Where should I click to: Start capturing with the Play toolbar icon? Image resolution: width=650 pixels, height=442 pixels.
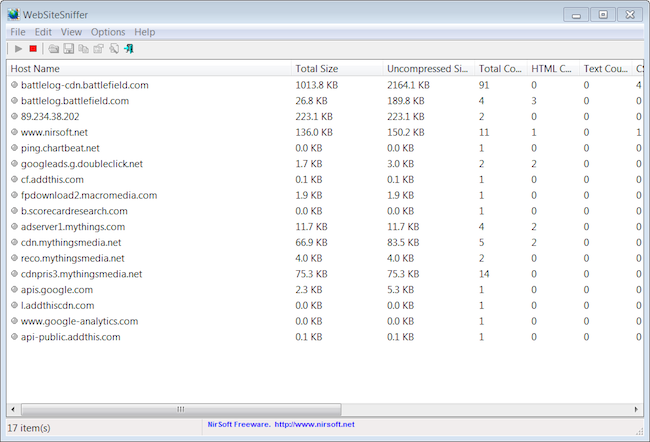coord(18,49)
